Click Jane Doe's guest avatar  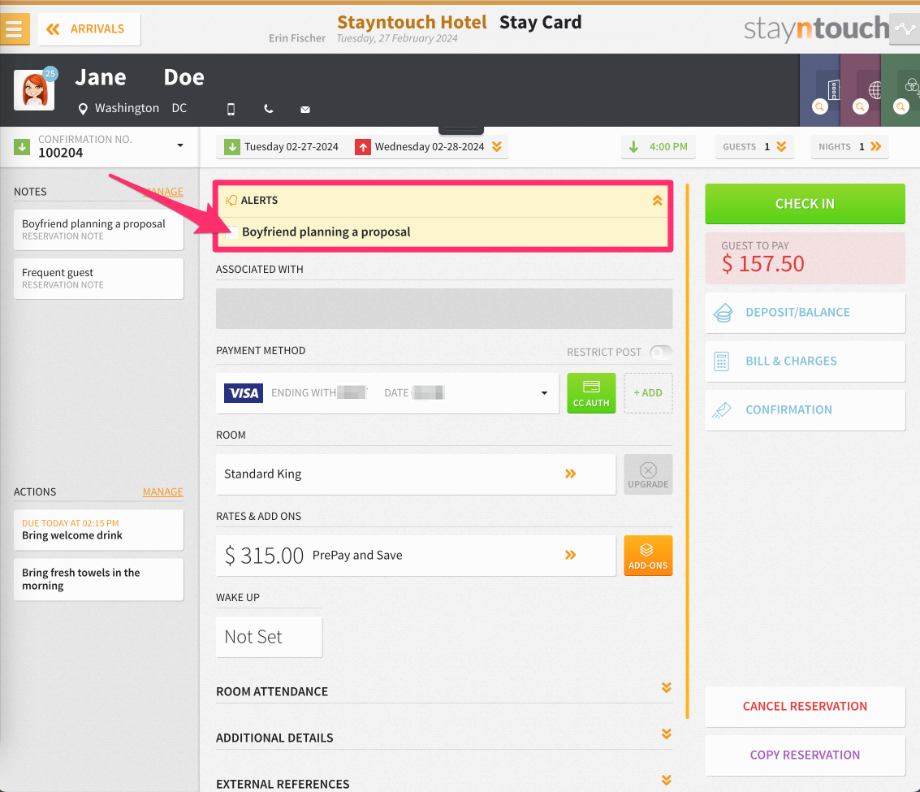click(x=35, y=90)
